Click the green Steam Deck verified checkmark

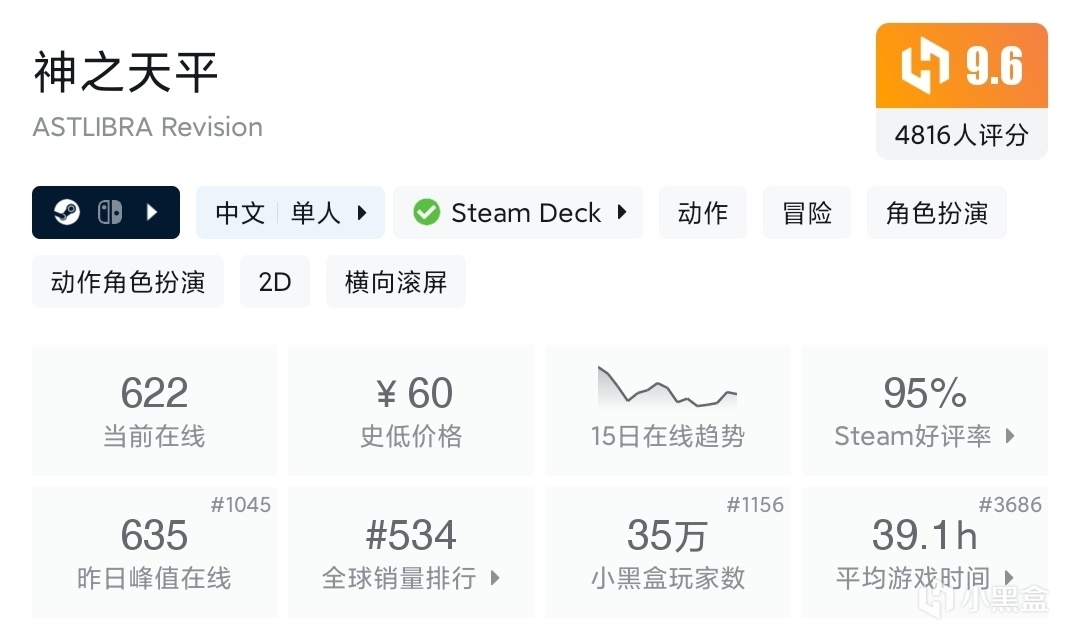427,213
